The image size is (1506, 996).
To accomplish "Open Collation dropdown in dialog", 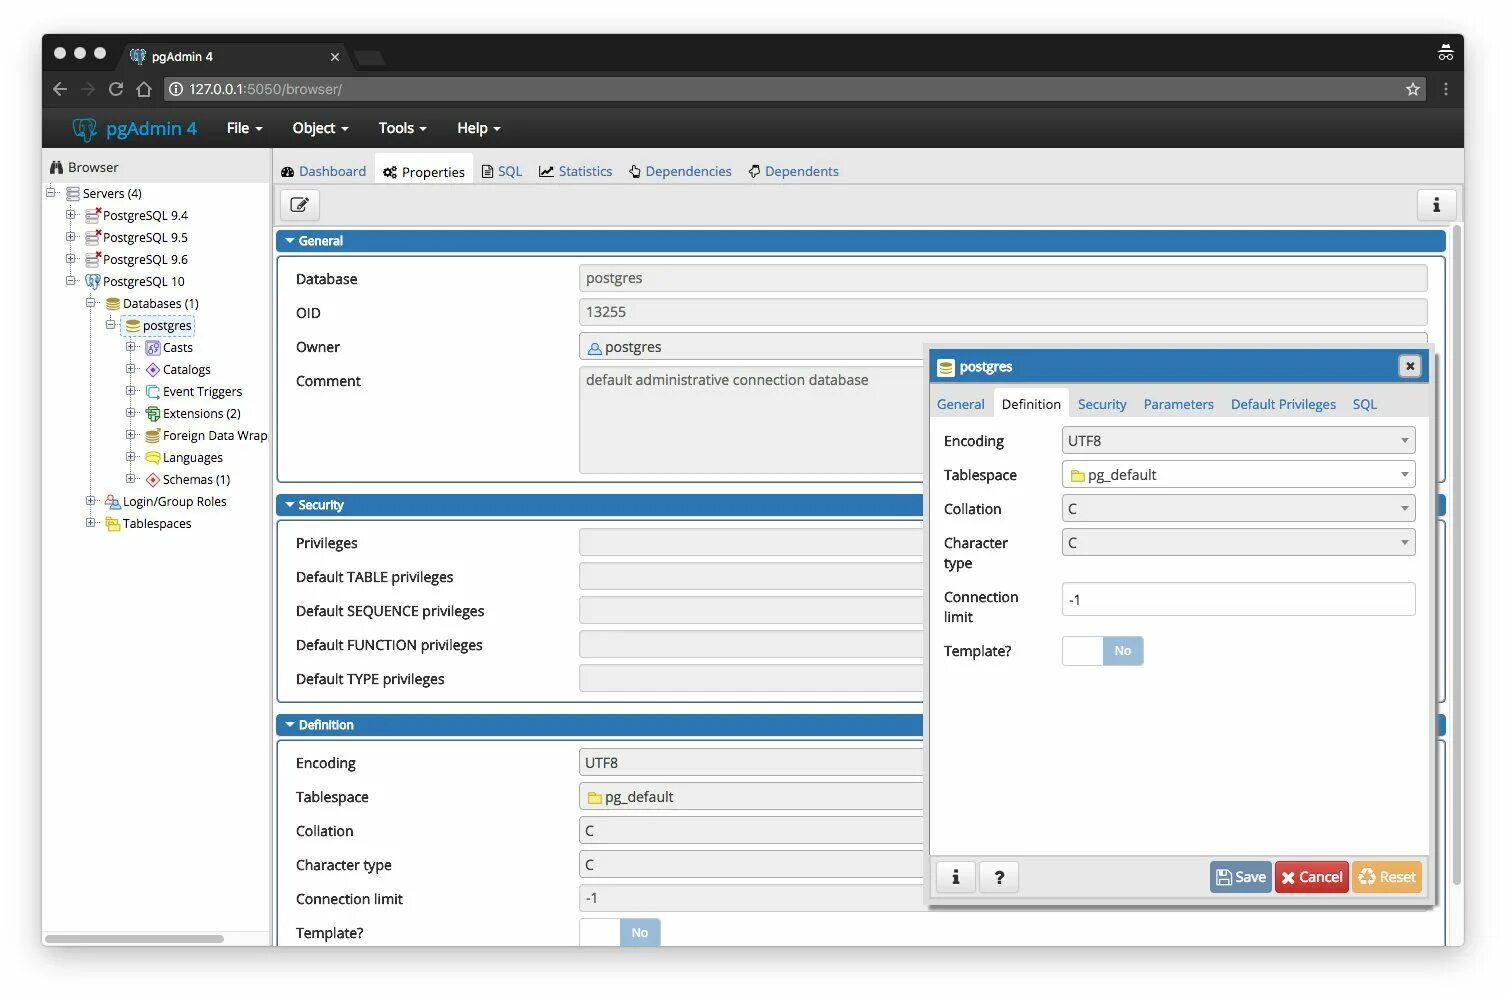I will (1238, 508).
